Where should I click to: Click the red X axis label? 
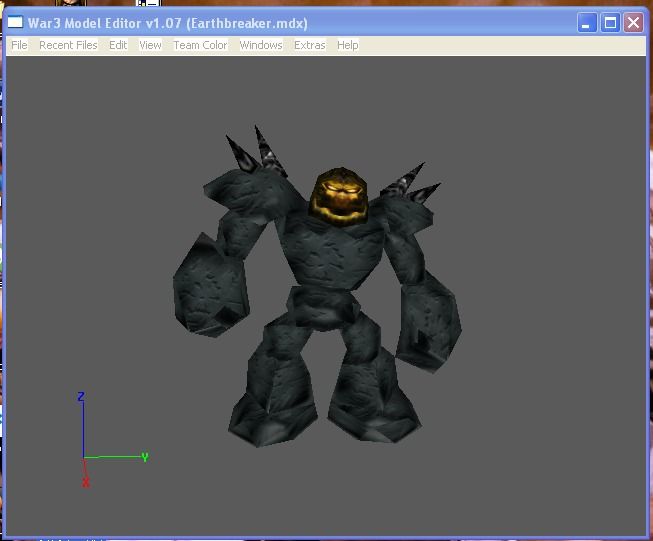click(85, 482)
